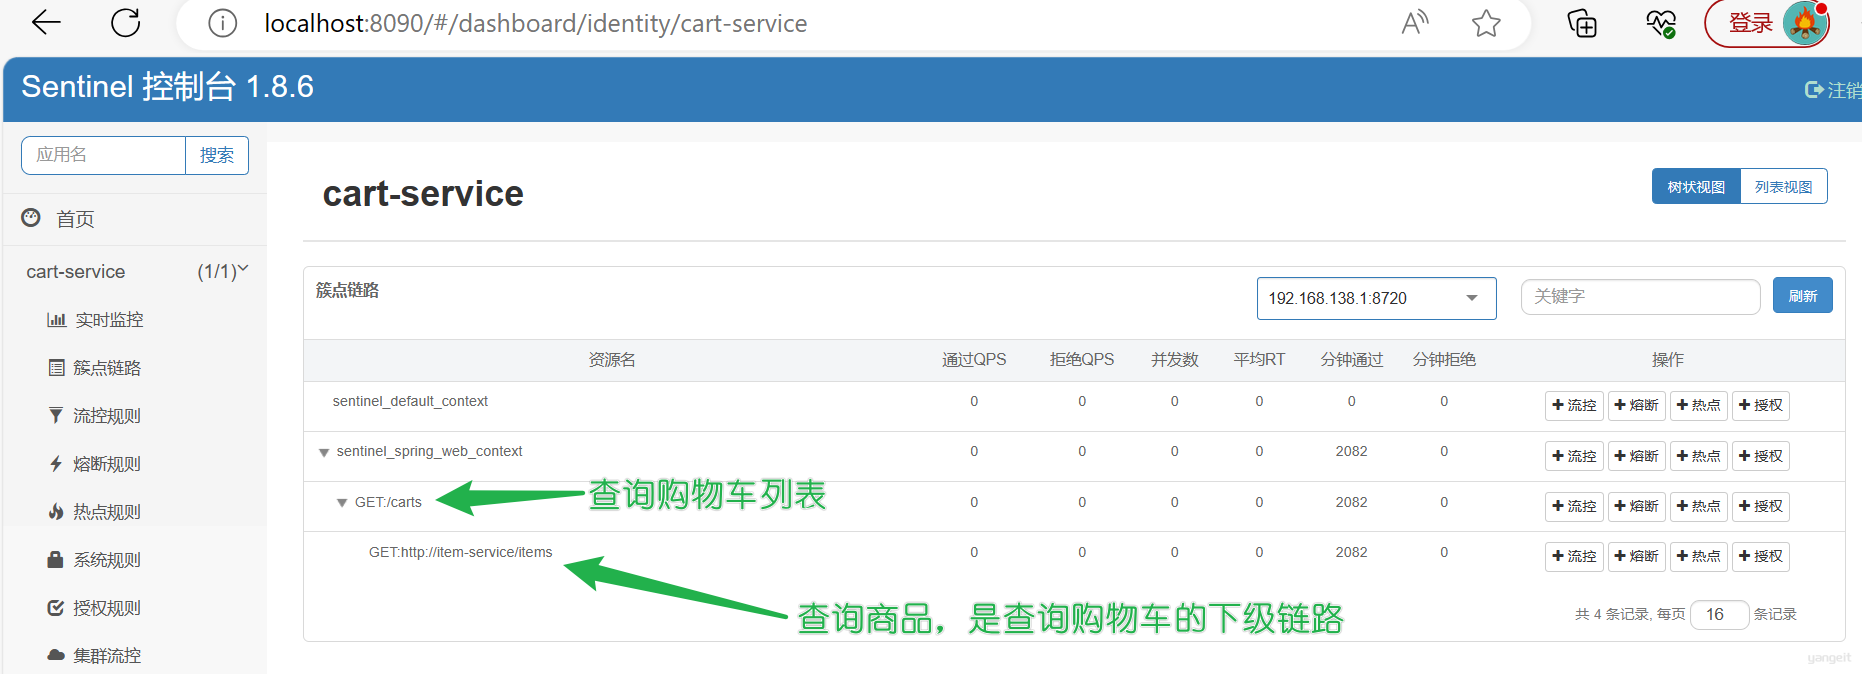The height and width of the screenshot is (674, 1862).
Task: Click the 关键字 keyword input field
Action: 1640,297
